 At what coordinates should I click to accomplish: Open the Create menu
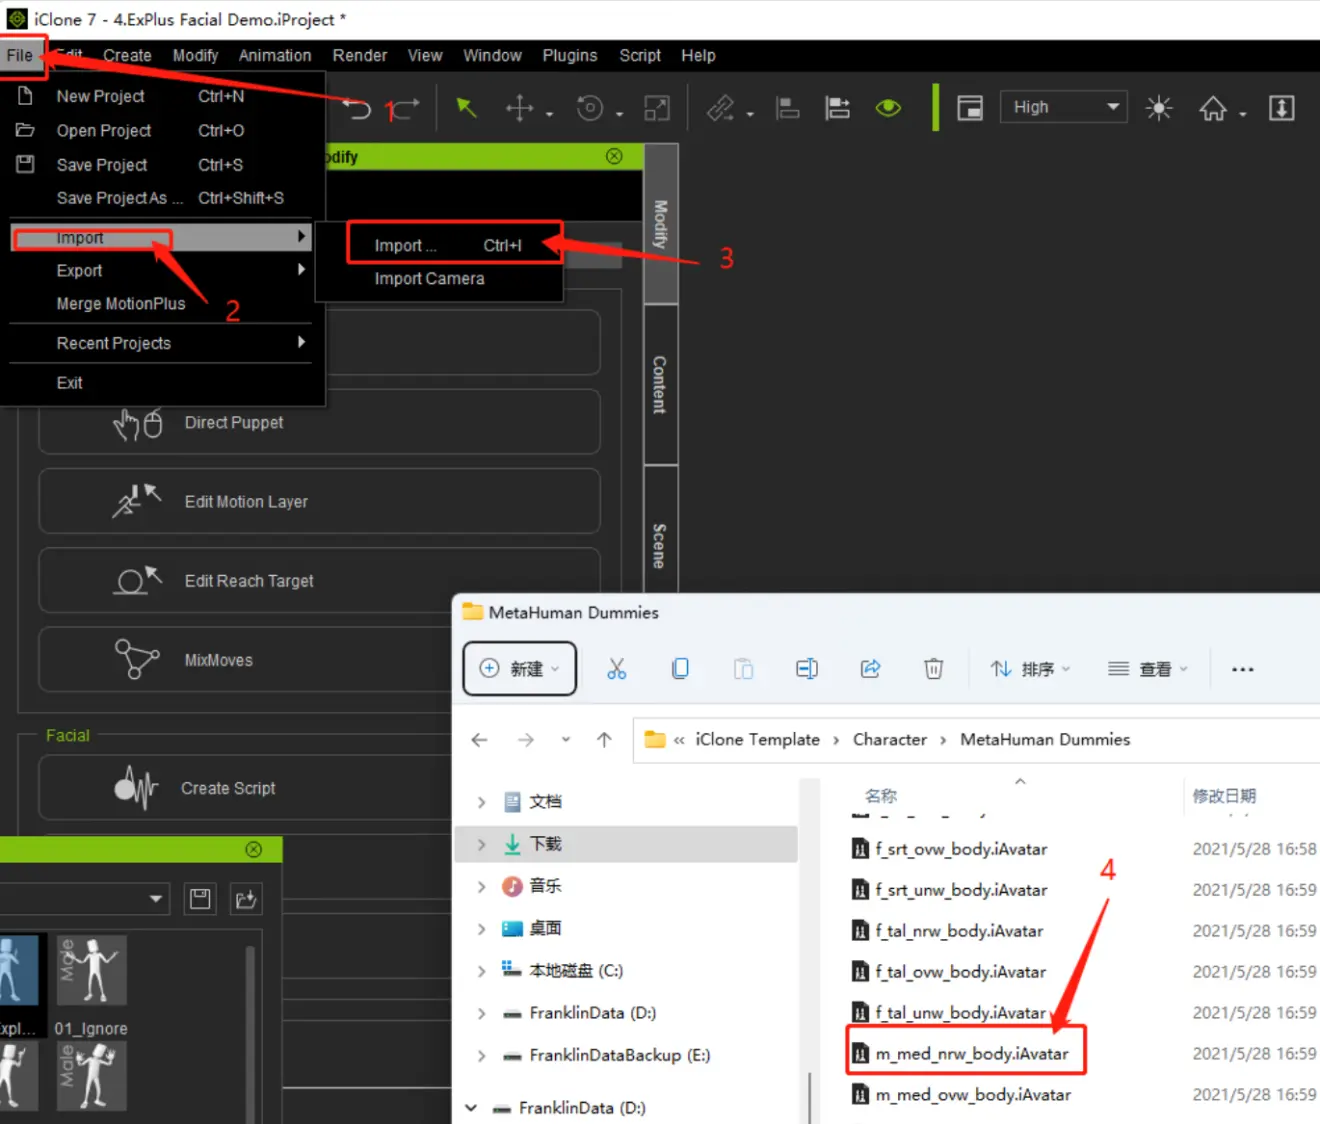(x=127, y=55)
